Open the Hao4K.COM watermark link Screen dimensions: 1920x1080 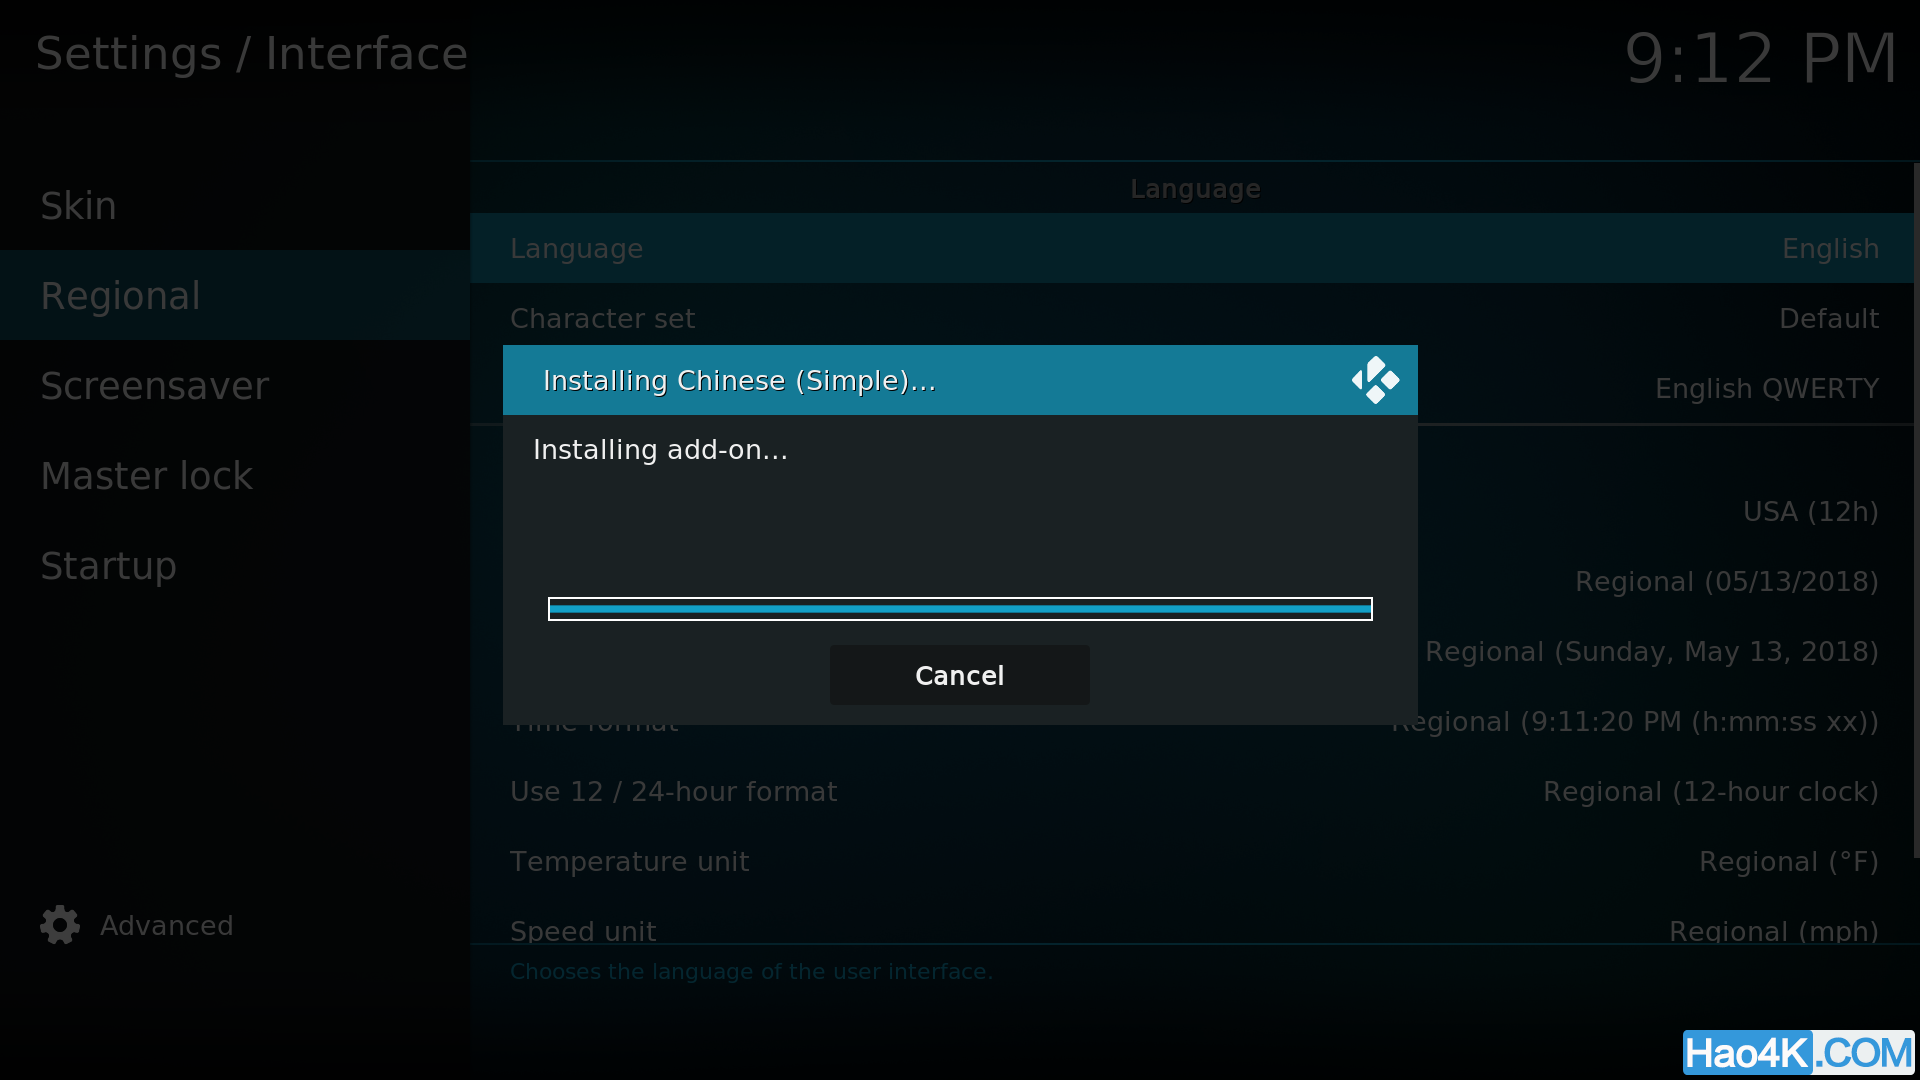[1798, 1053]
